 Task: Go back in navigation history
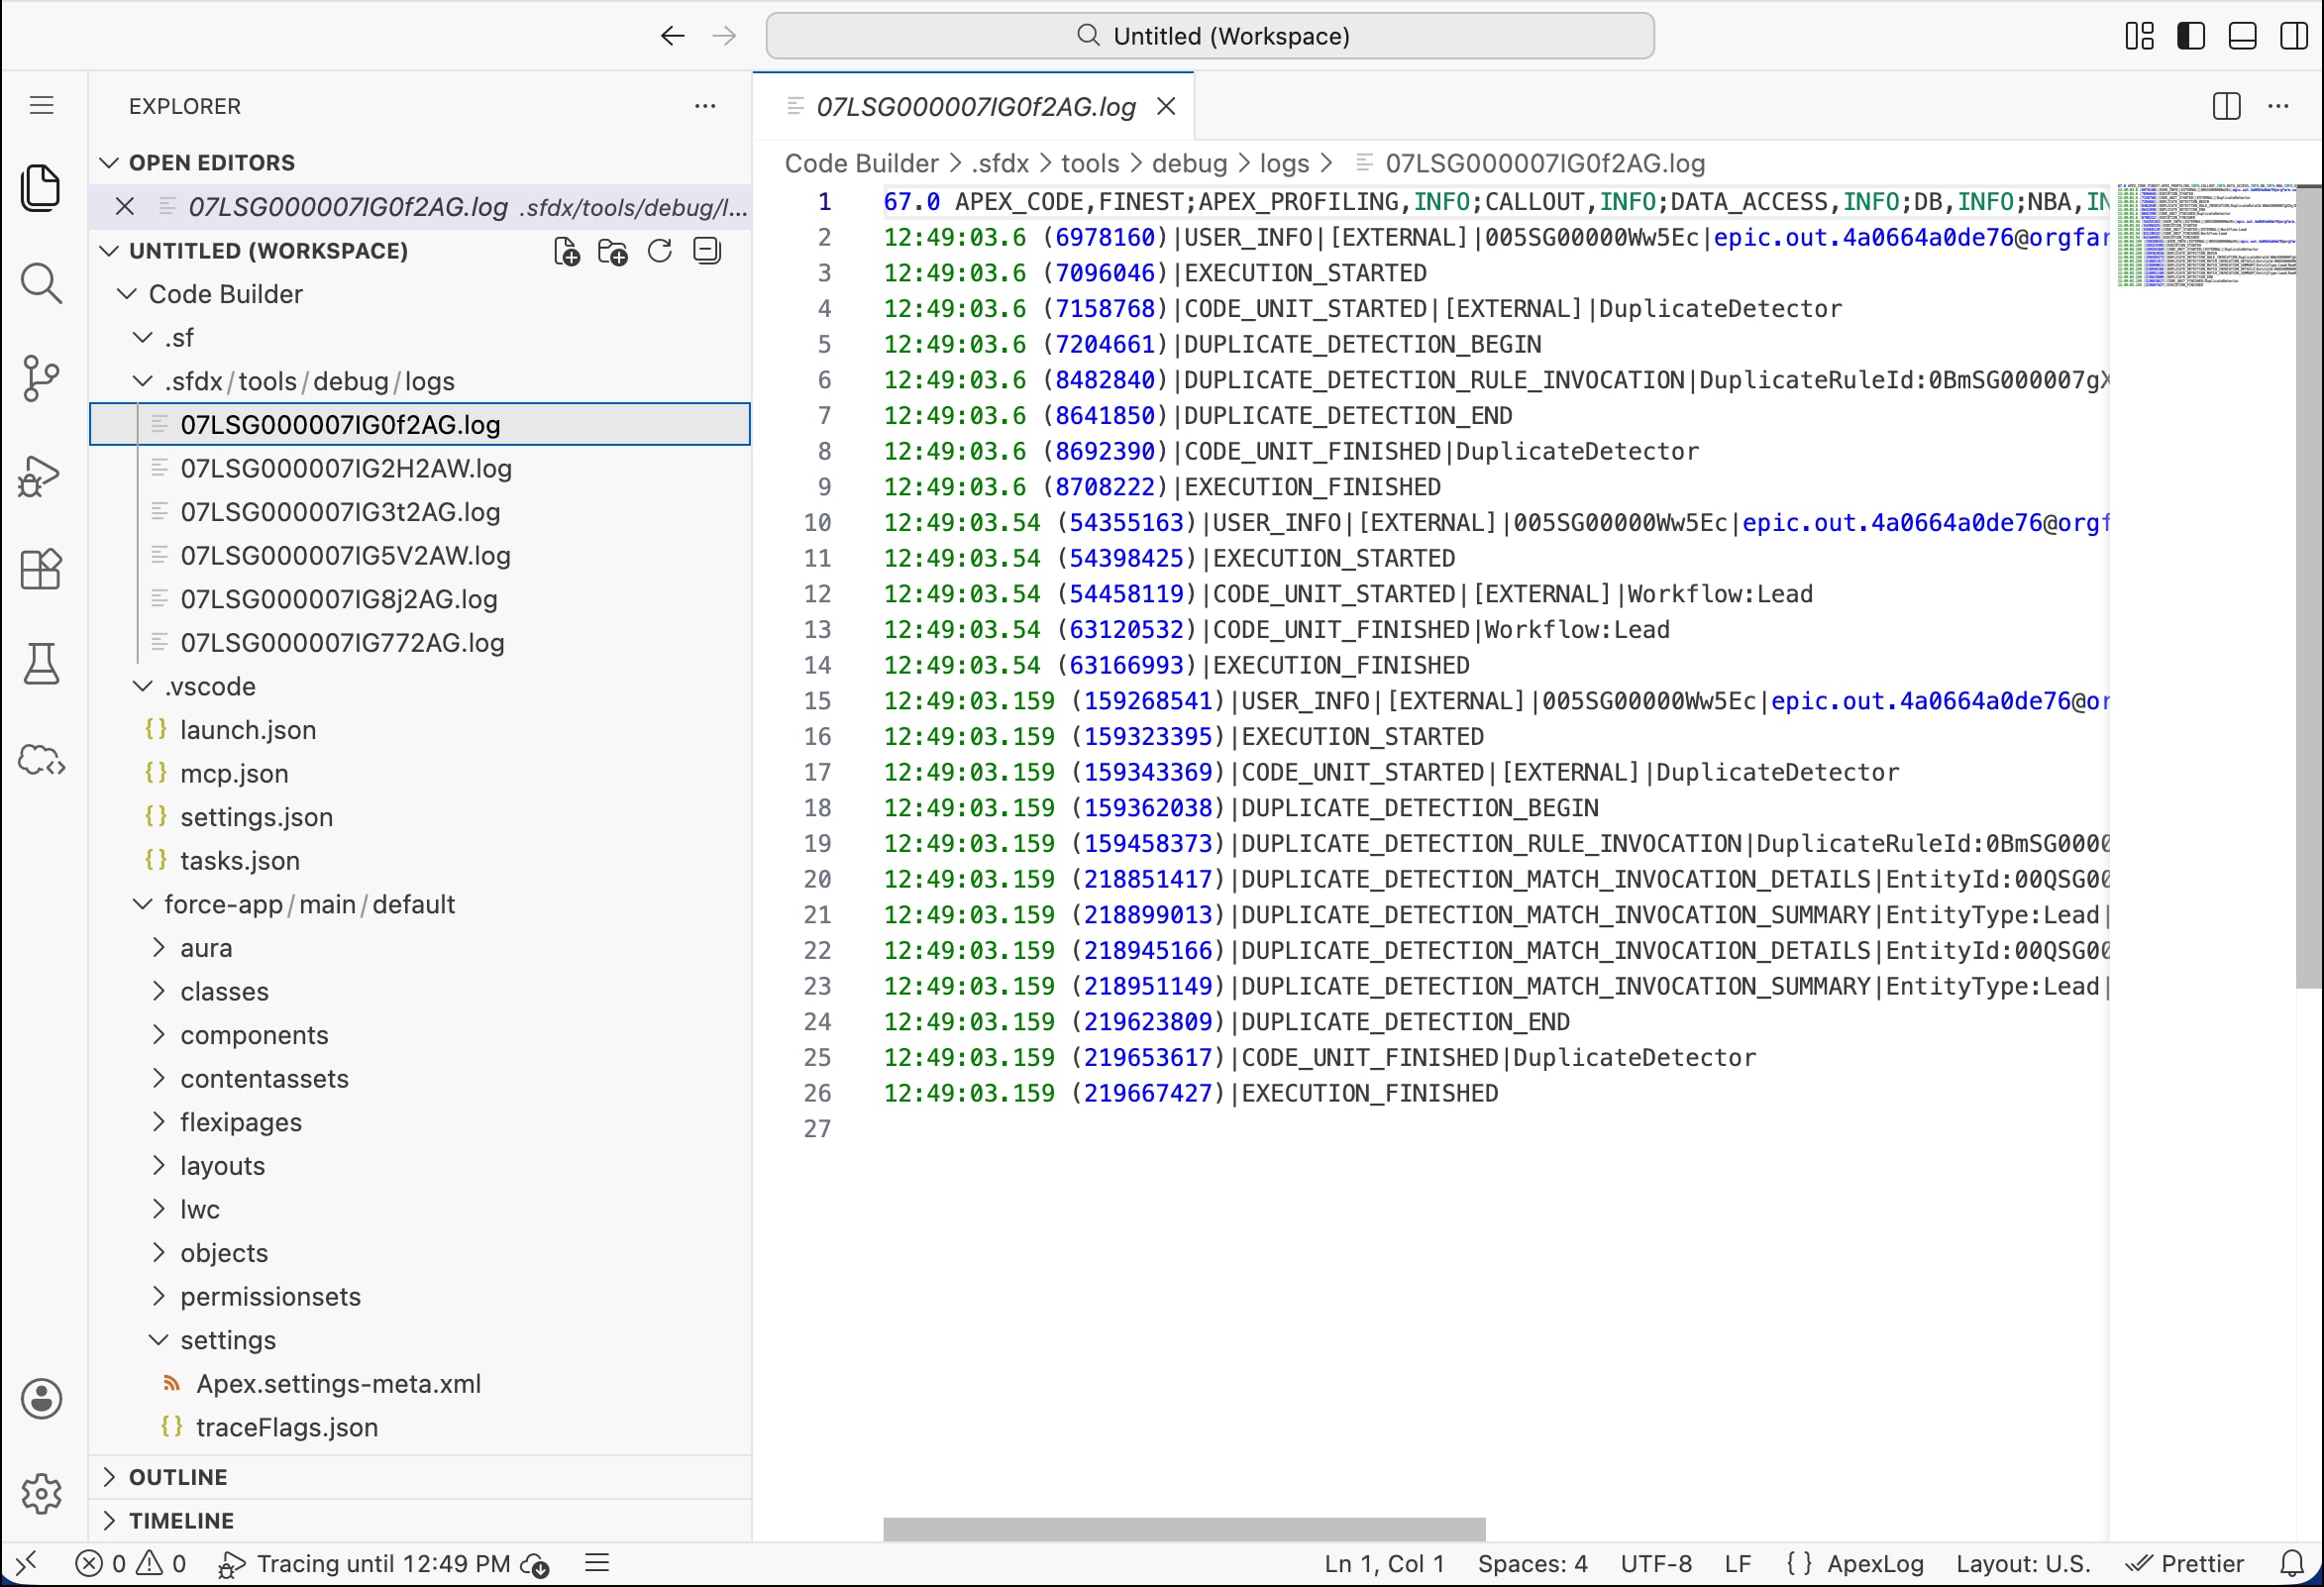pyautogui.click(x=672, y=36)
